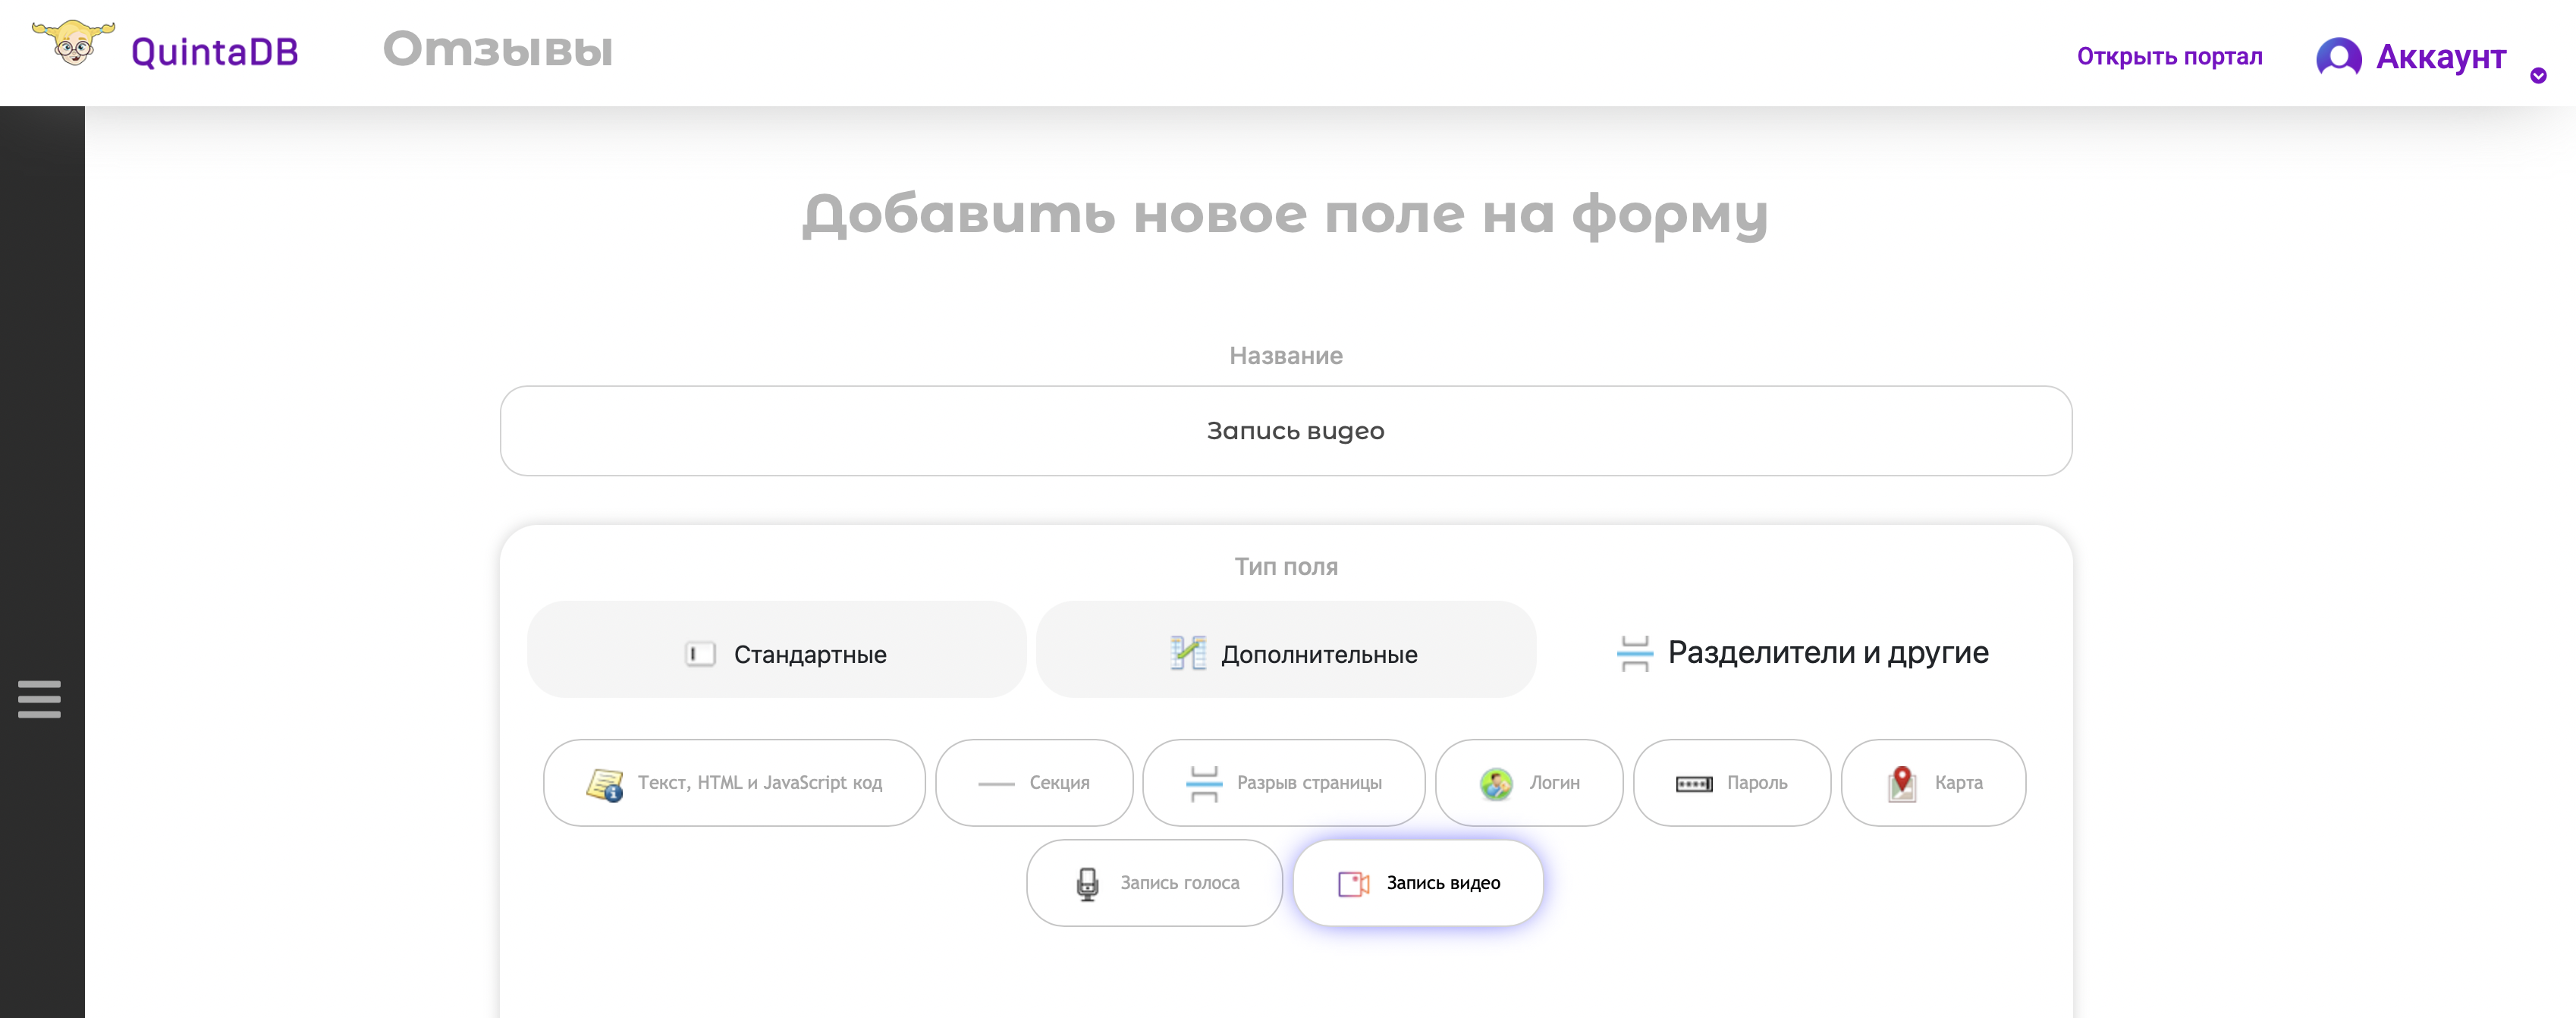
Task: Click the Дополнительные table icon
Action: point(1188,653)
